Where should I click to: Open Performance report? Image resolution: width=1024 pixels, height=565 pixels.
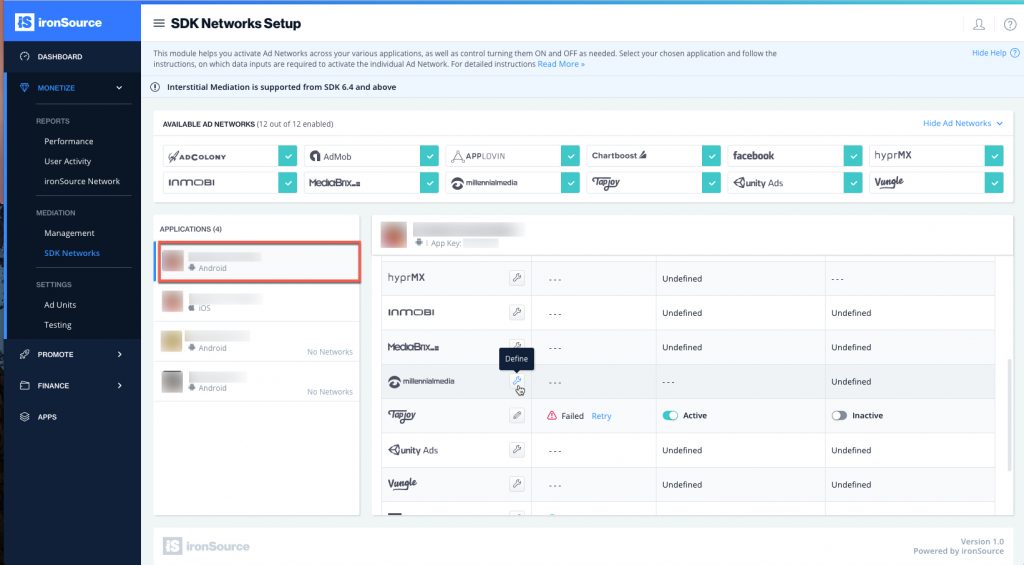point(69,141)
